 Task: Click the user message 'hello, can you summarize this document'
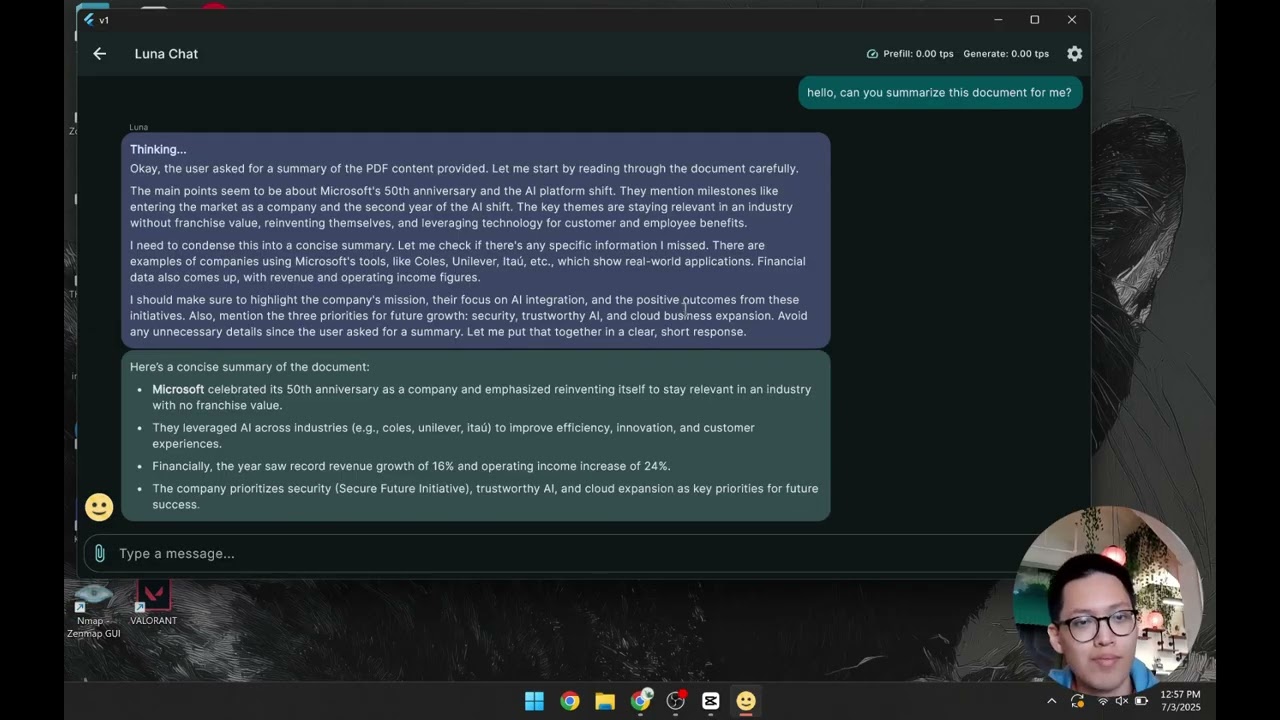(x=939, y=92)
